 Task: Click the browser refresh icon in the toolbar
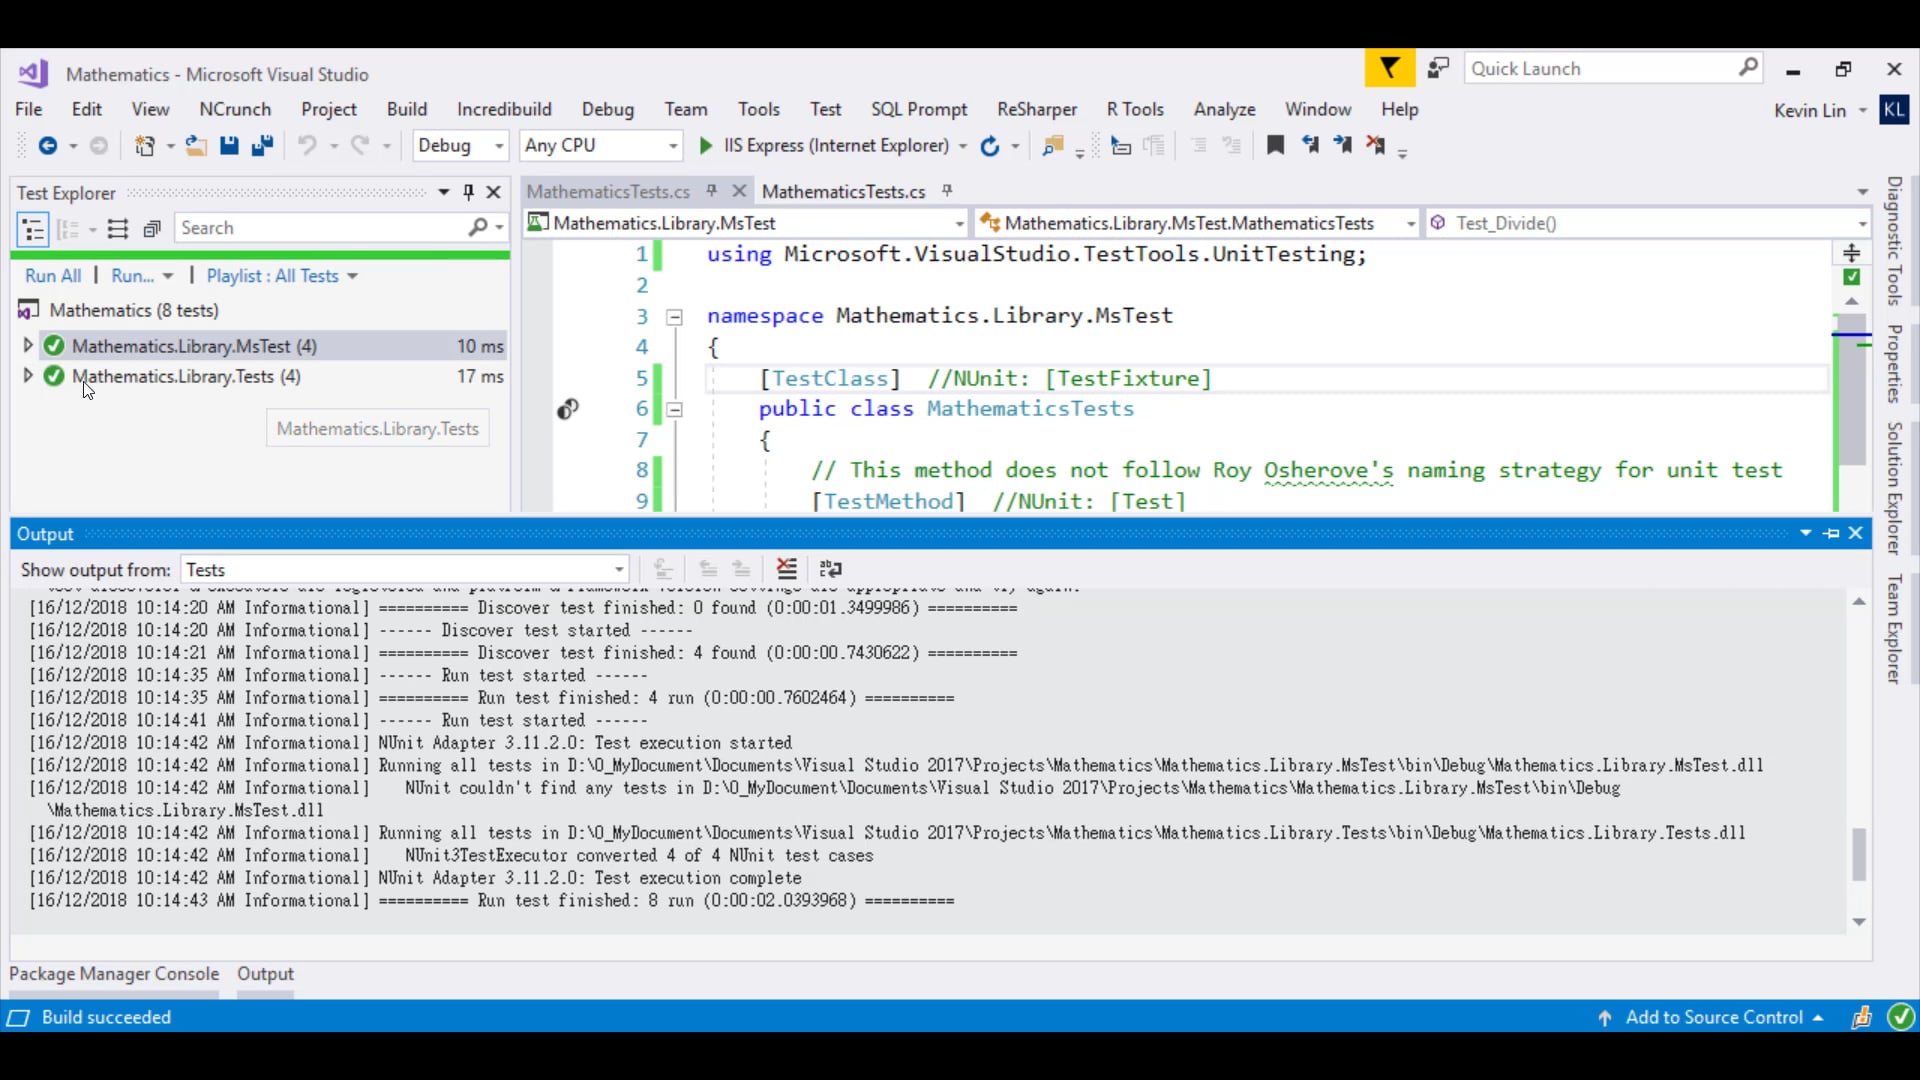point(989,146)
